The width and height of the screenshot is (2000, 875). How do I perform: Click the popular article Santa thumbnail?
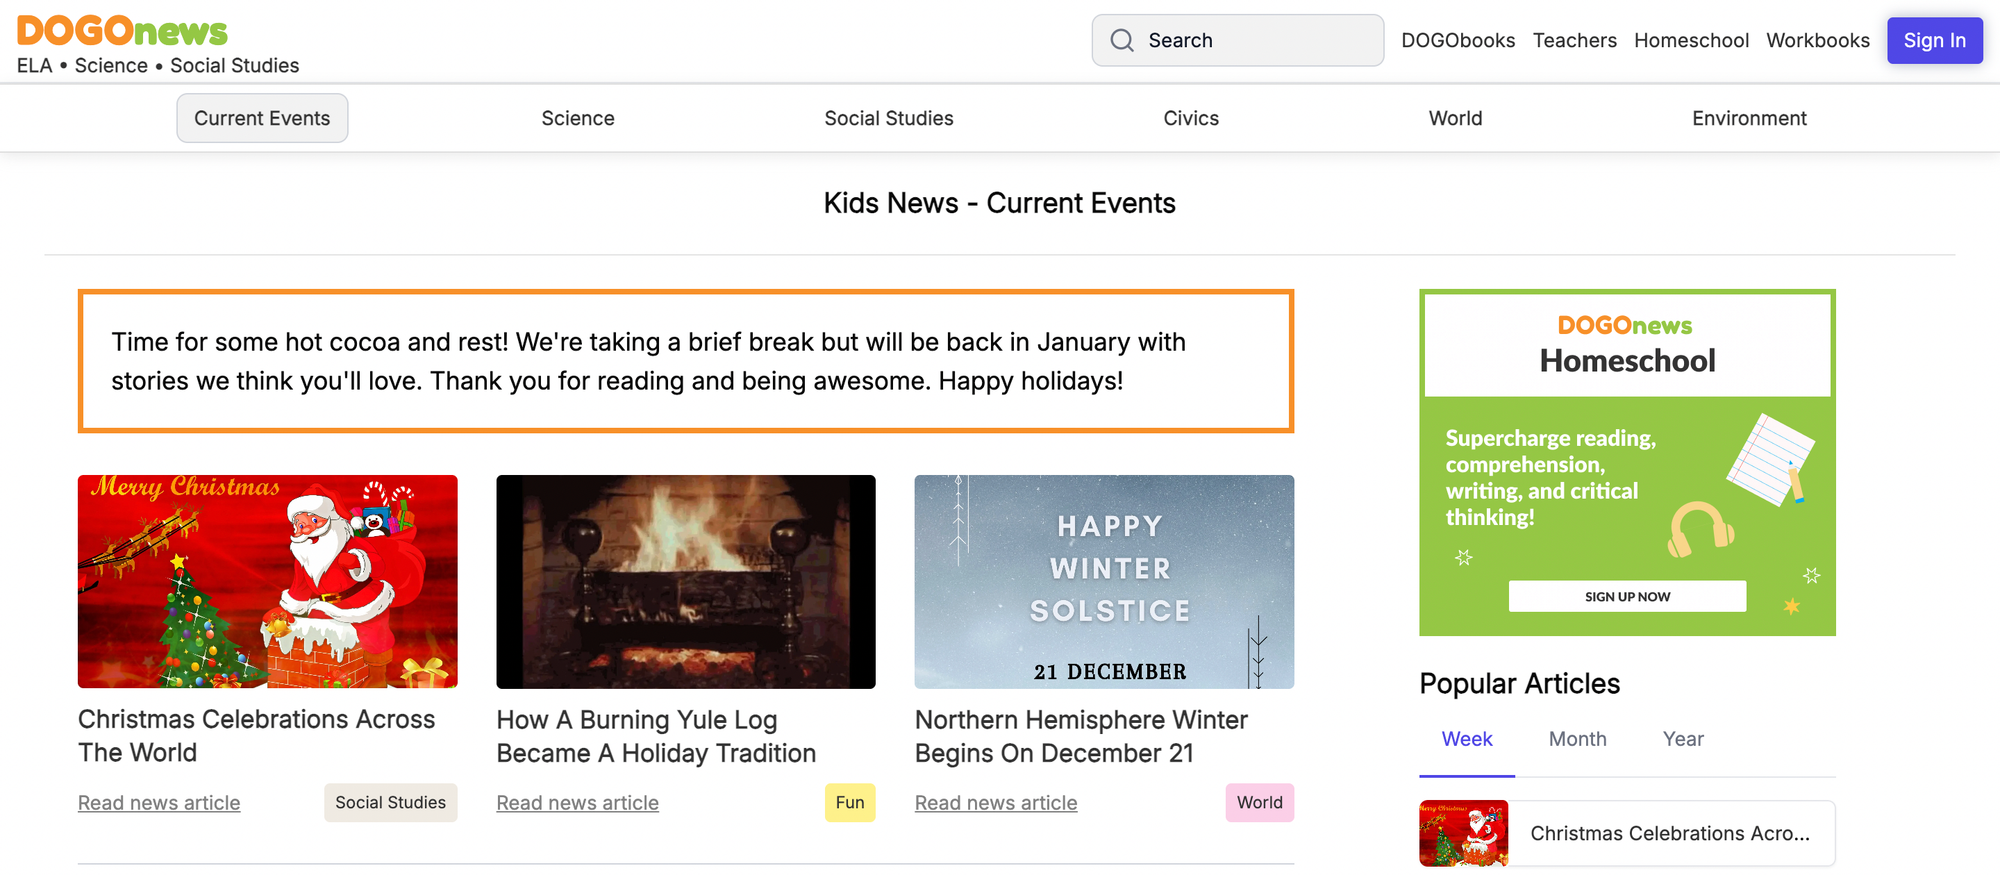pos(1464,833)
